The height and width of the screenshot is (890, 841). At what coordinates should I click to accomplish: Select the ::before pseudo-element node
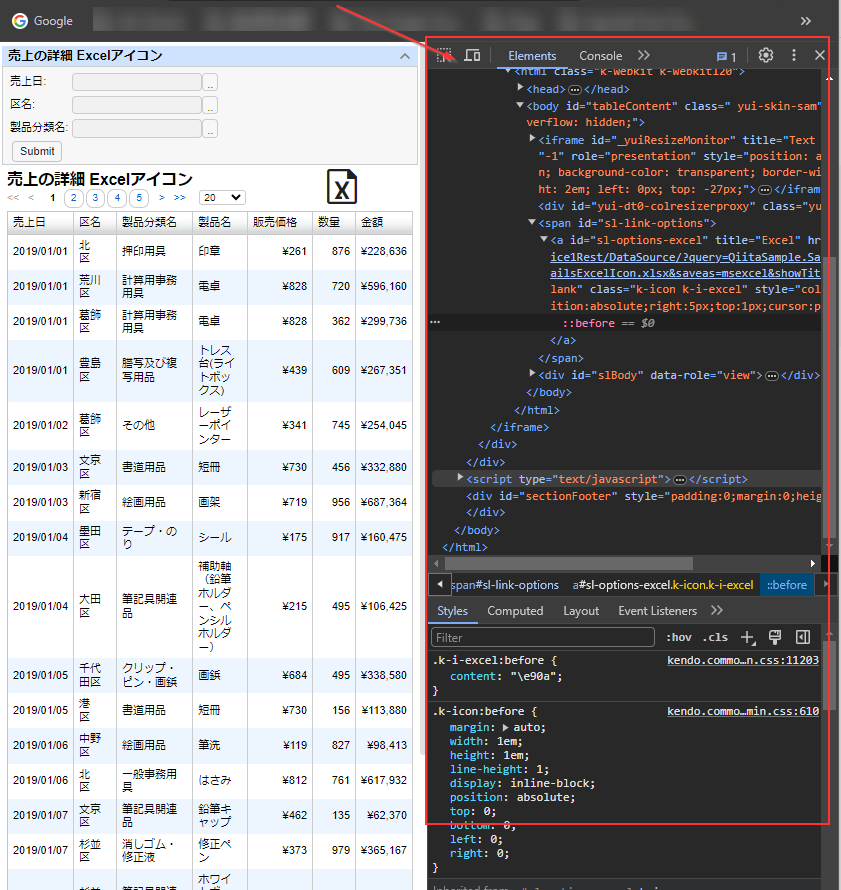point(588,323)
